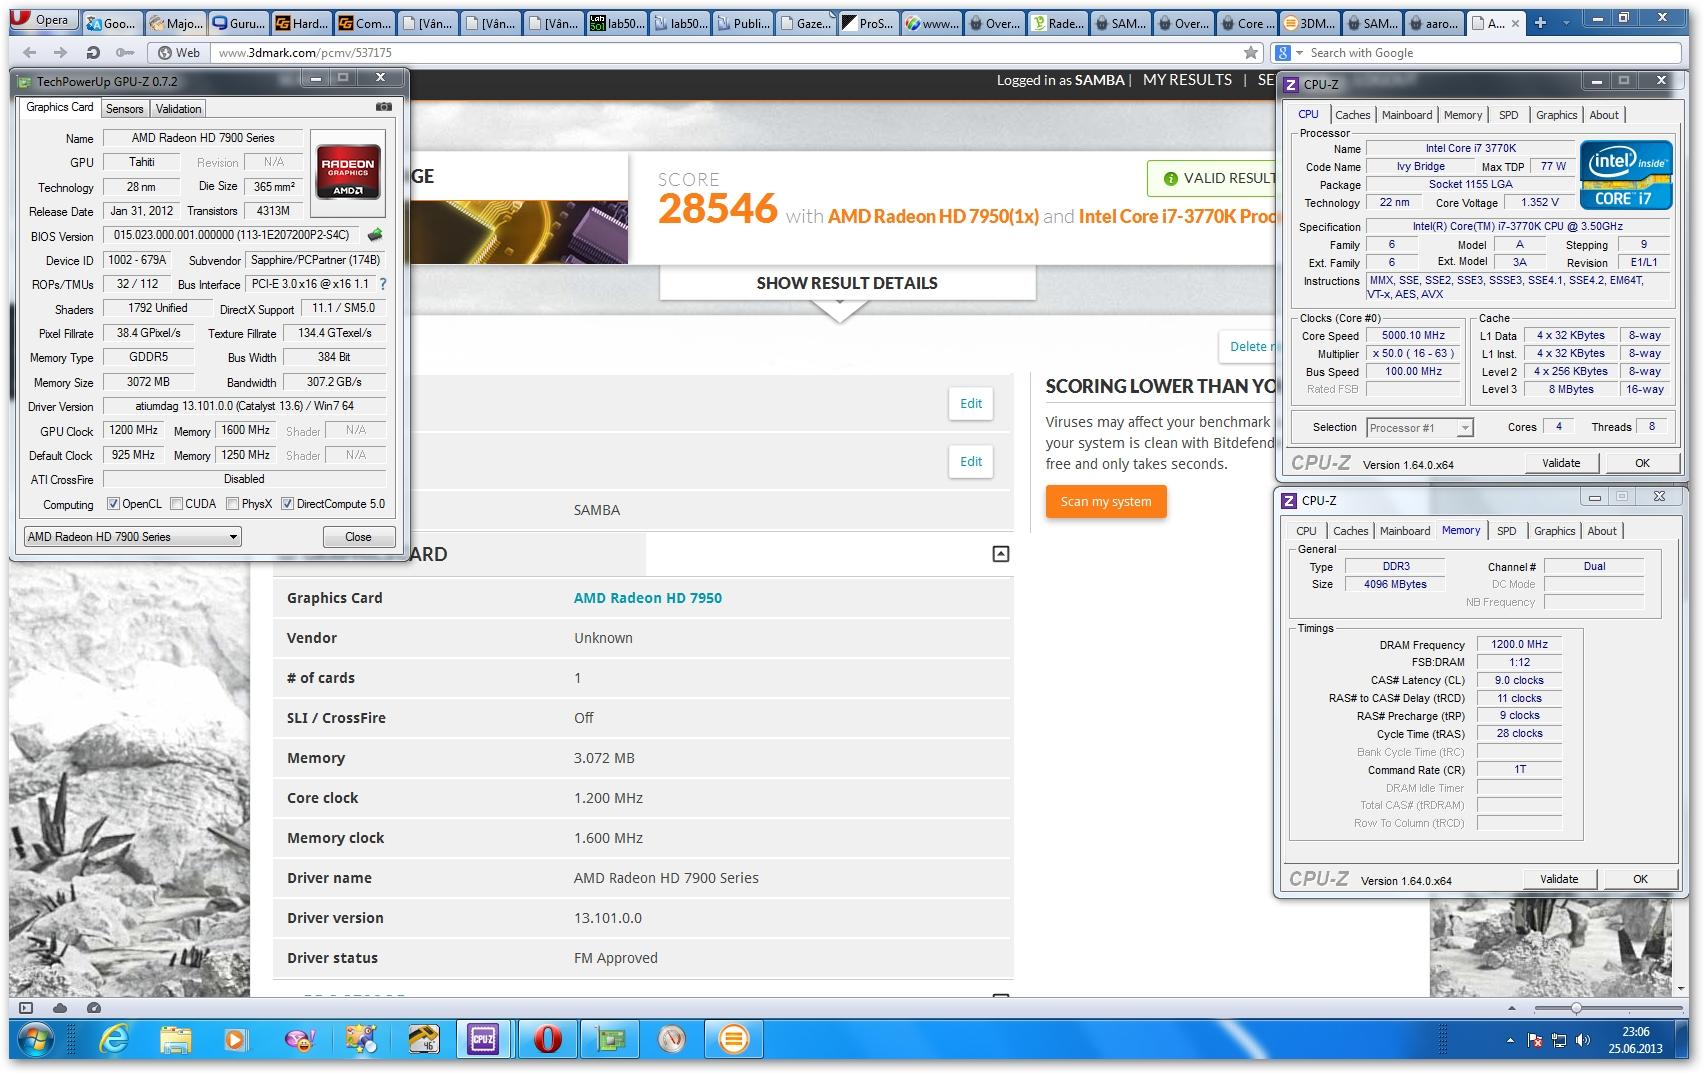This screenshot has width=1703, height=1073.
Task: Collapse the graphics card section arrow
Action: click(1000, 554)
